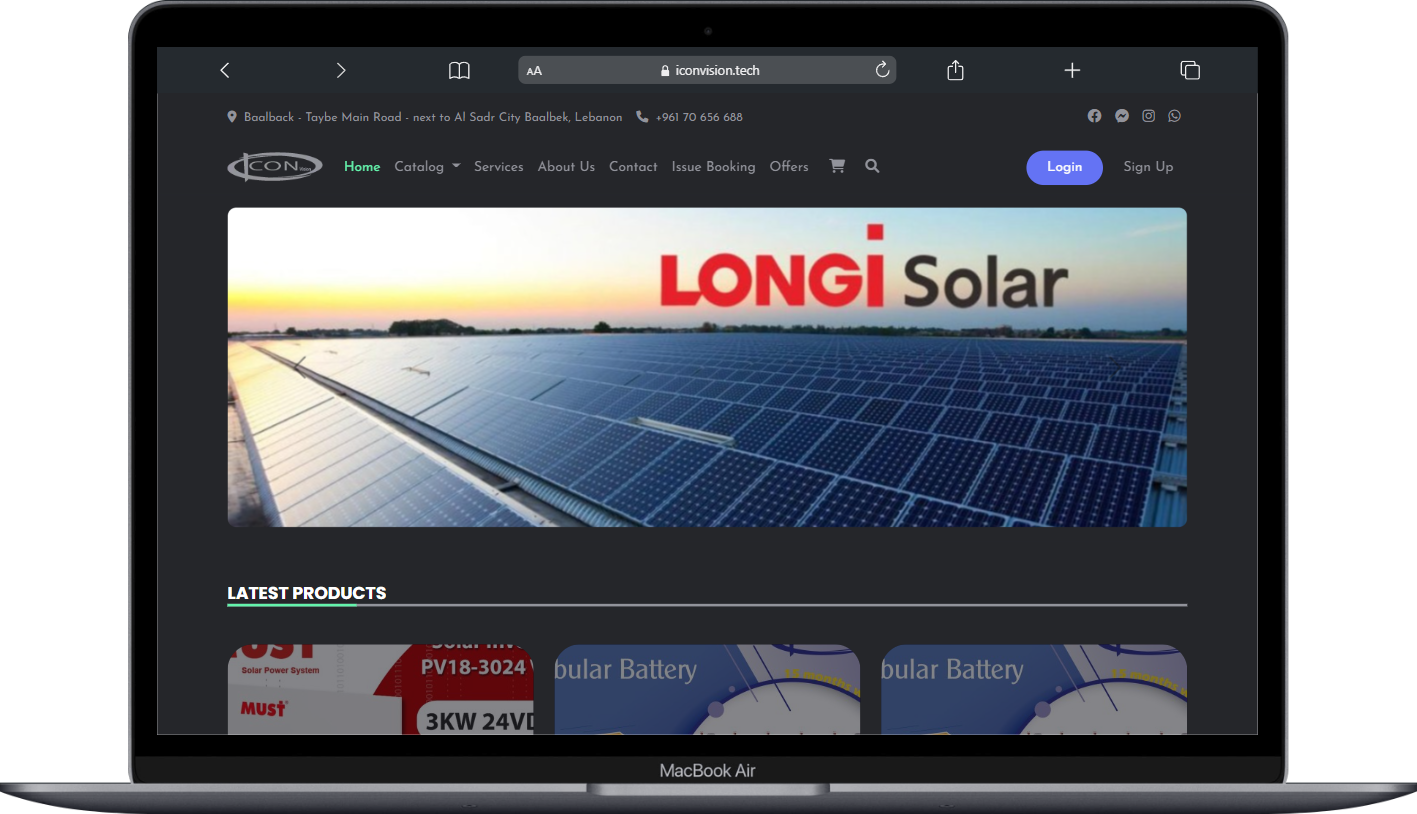Click the Sign Up link
This screenshot has width=1417, height=814.
(1148, 167)
